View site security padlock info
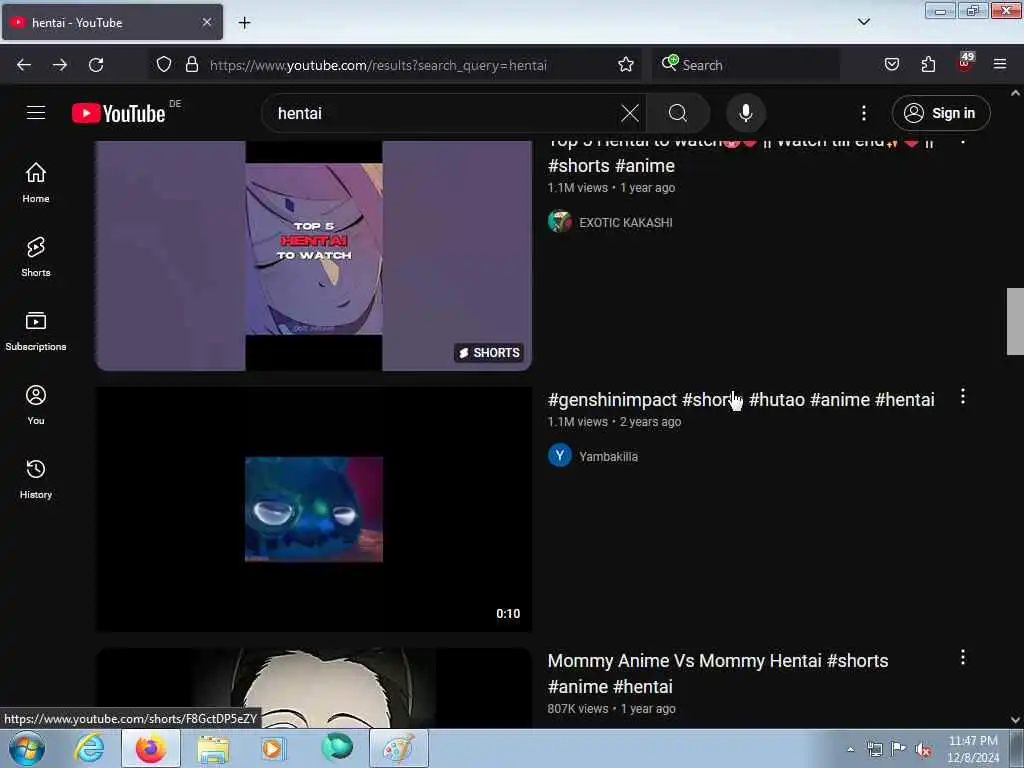1024x768 pixels. coord(191,64)
